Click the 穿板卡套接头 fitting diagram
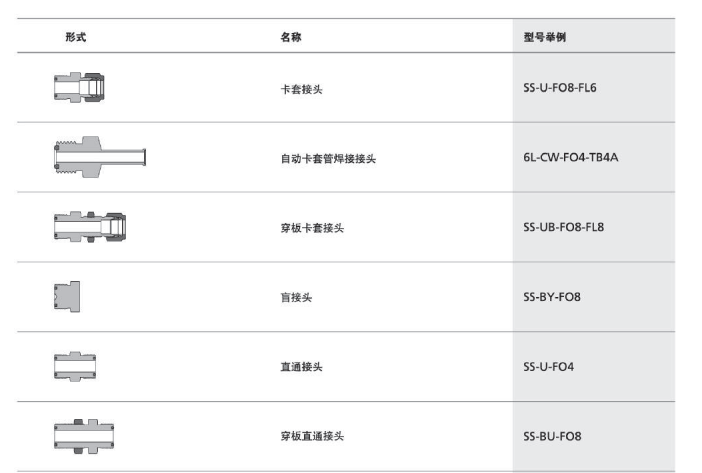702x473 pixels. pos(90,227)
